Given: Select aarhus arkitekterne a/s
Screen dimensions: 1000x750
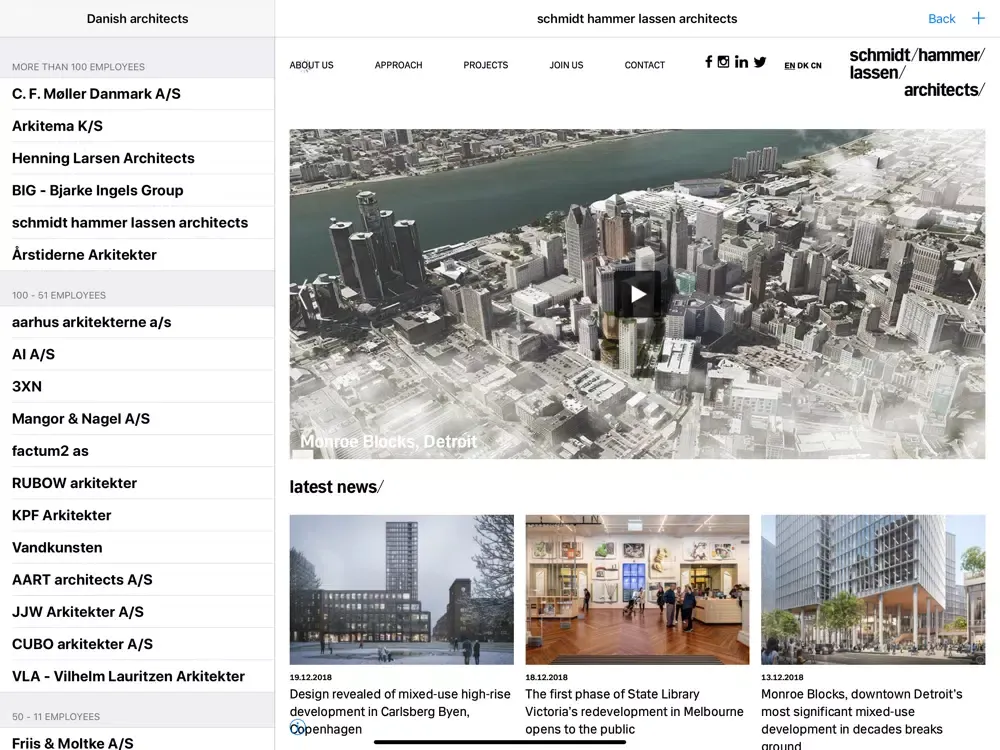Looking at the screenshot, I should click(137, 322).
